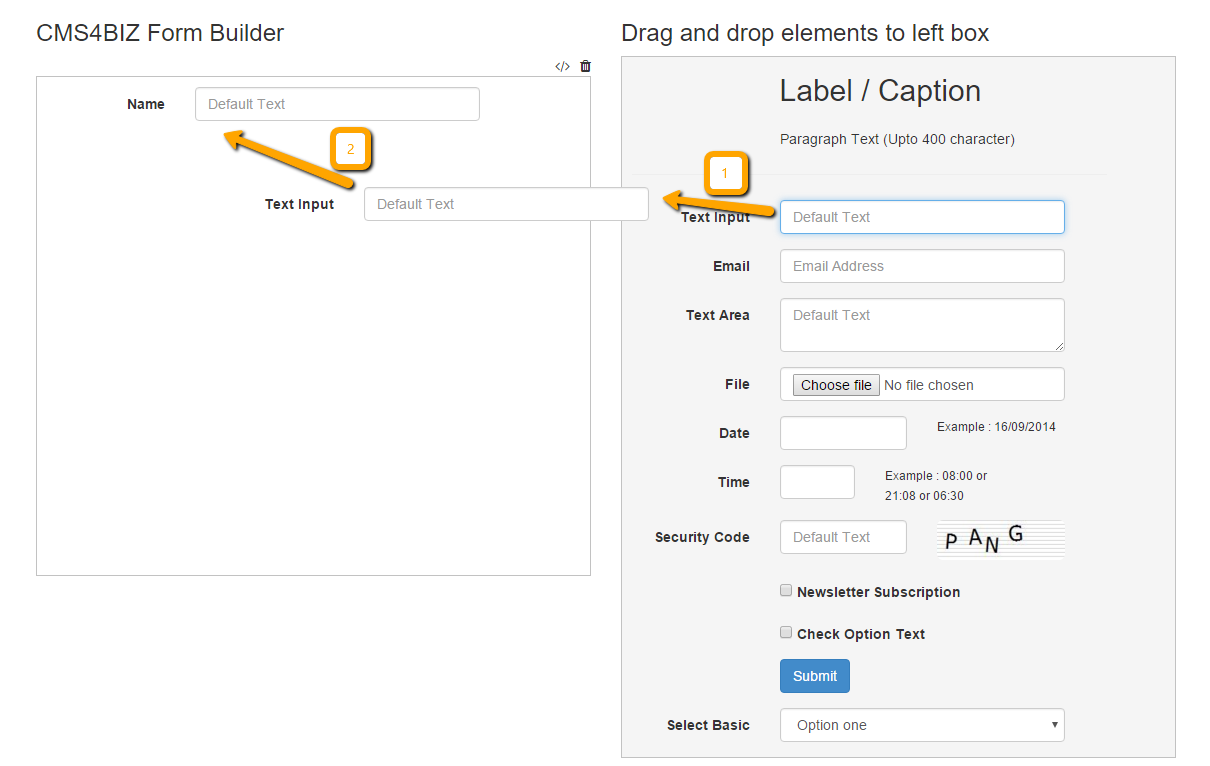This screenshot has width=1210, height=766.
Task: Select the Paragraph Text element
Action: click(897, 139)
